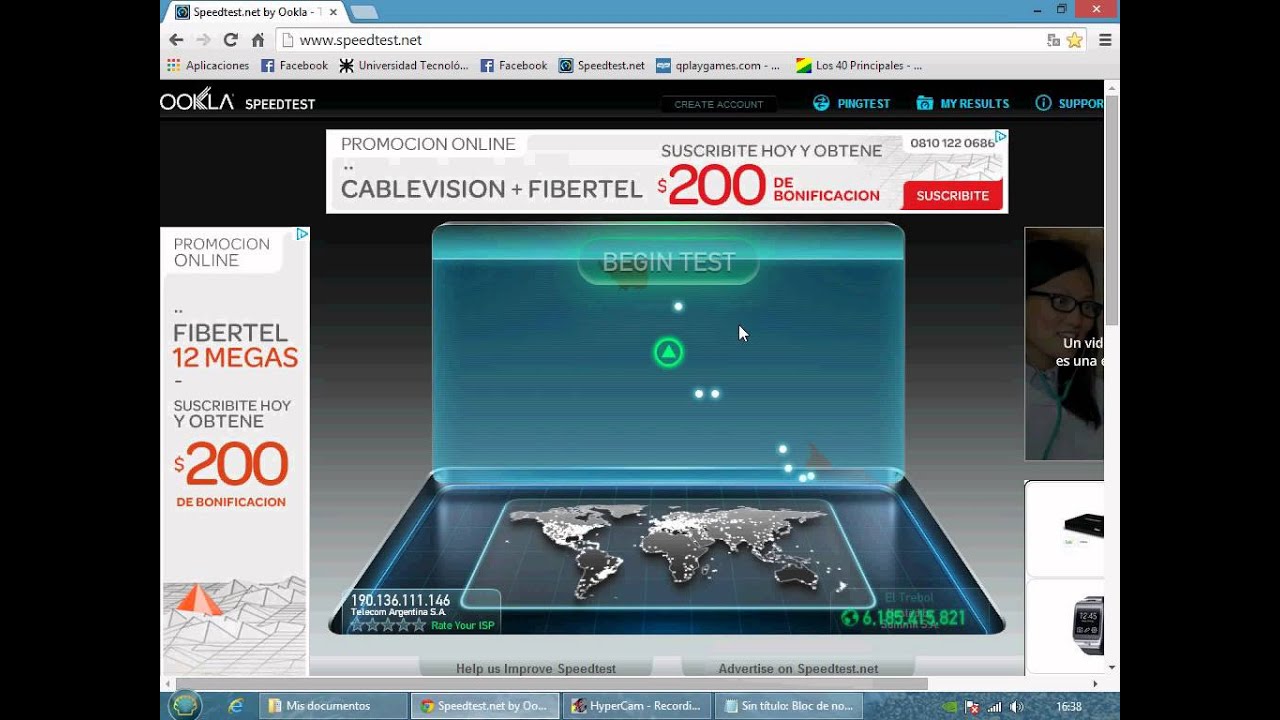Click the scroll right arrow of horizontal scrollbar
The image size is (1280, 720).
click(x=1095, y=683)
